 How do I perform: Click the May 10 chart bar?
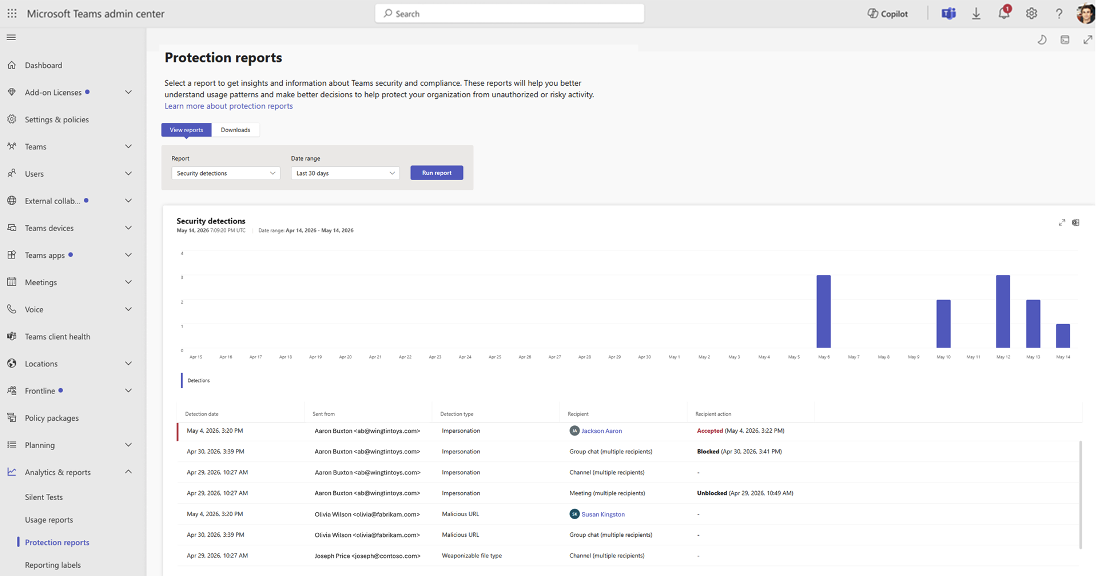(x=944, y=324)
